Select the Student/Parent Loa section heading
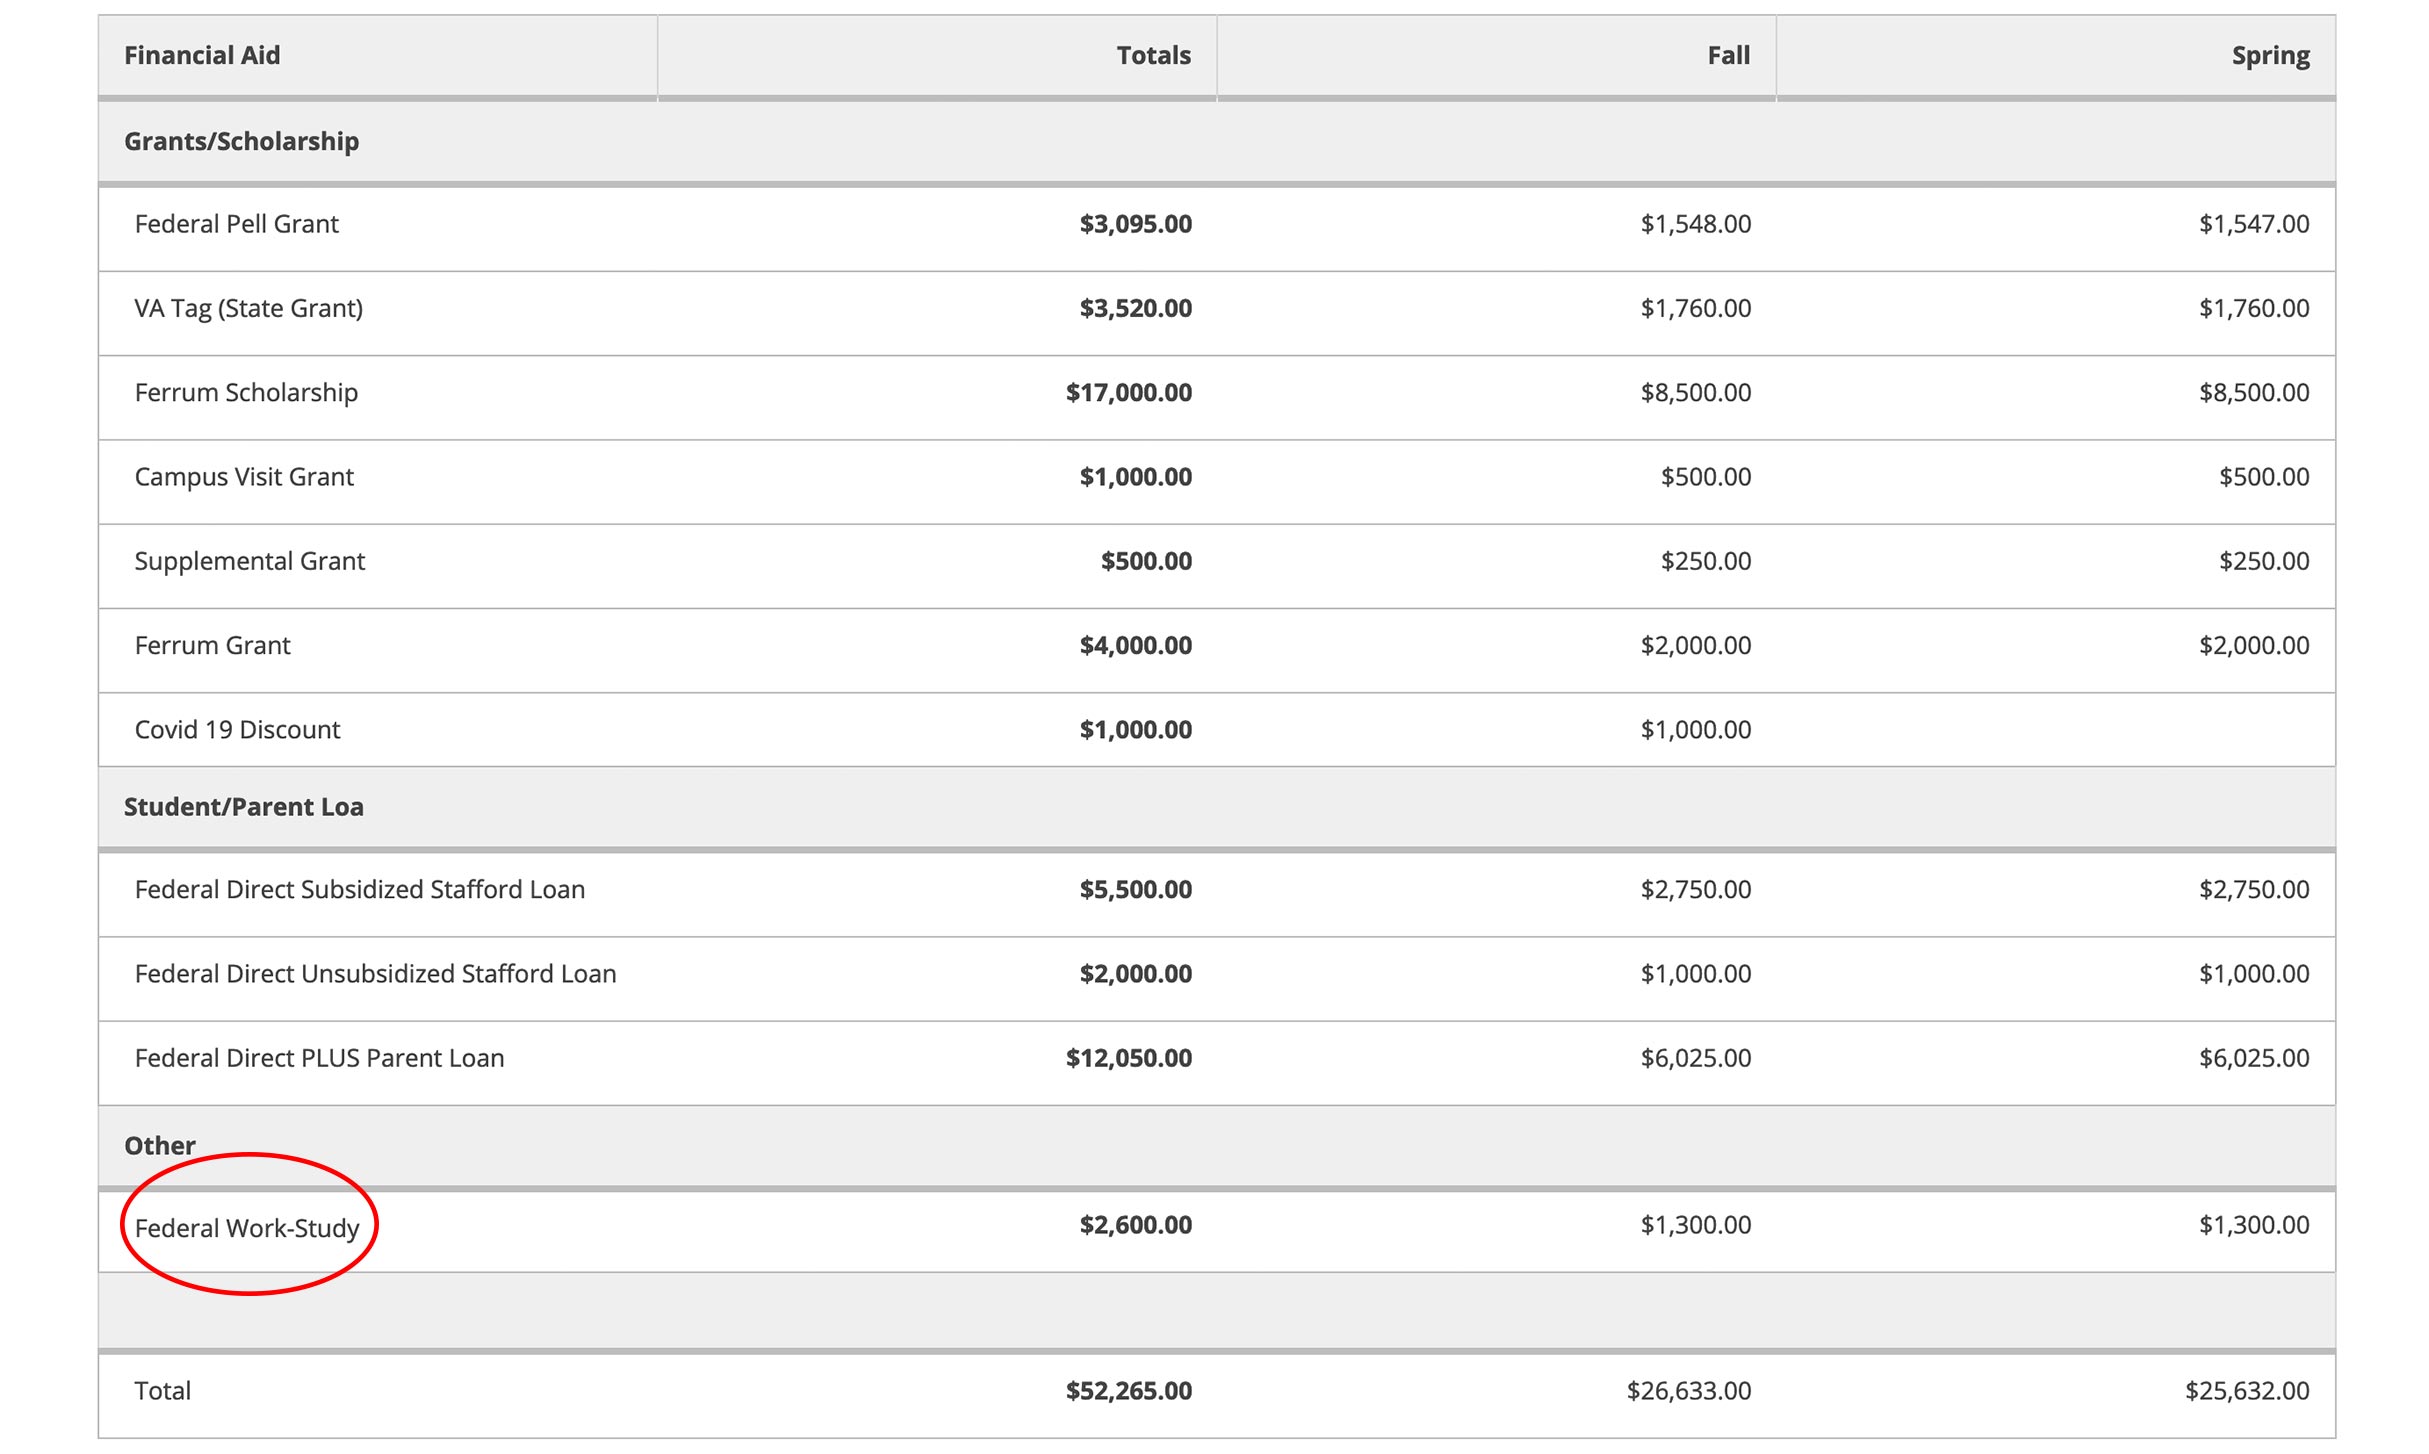2429x1454 pixels. tap(243, 807)
